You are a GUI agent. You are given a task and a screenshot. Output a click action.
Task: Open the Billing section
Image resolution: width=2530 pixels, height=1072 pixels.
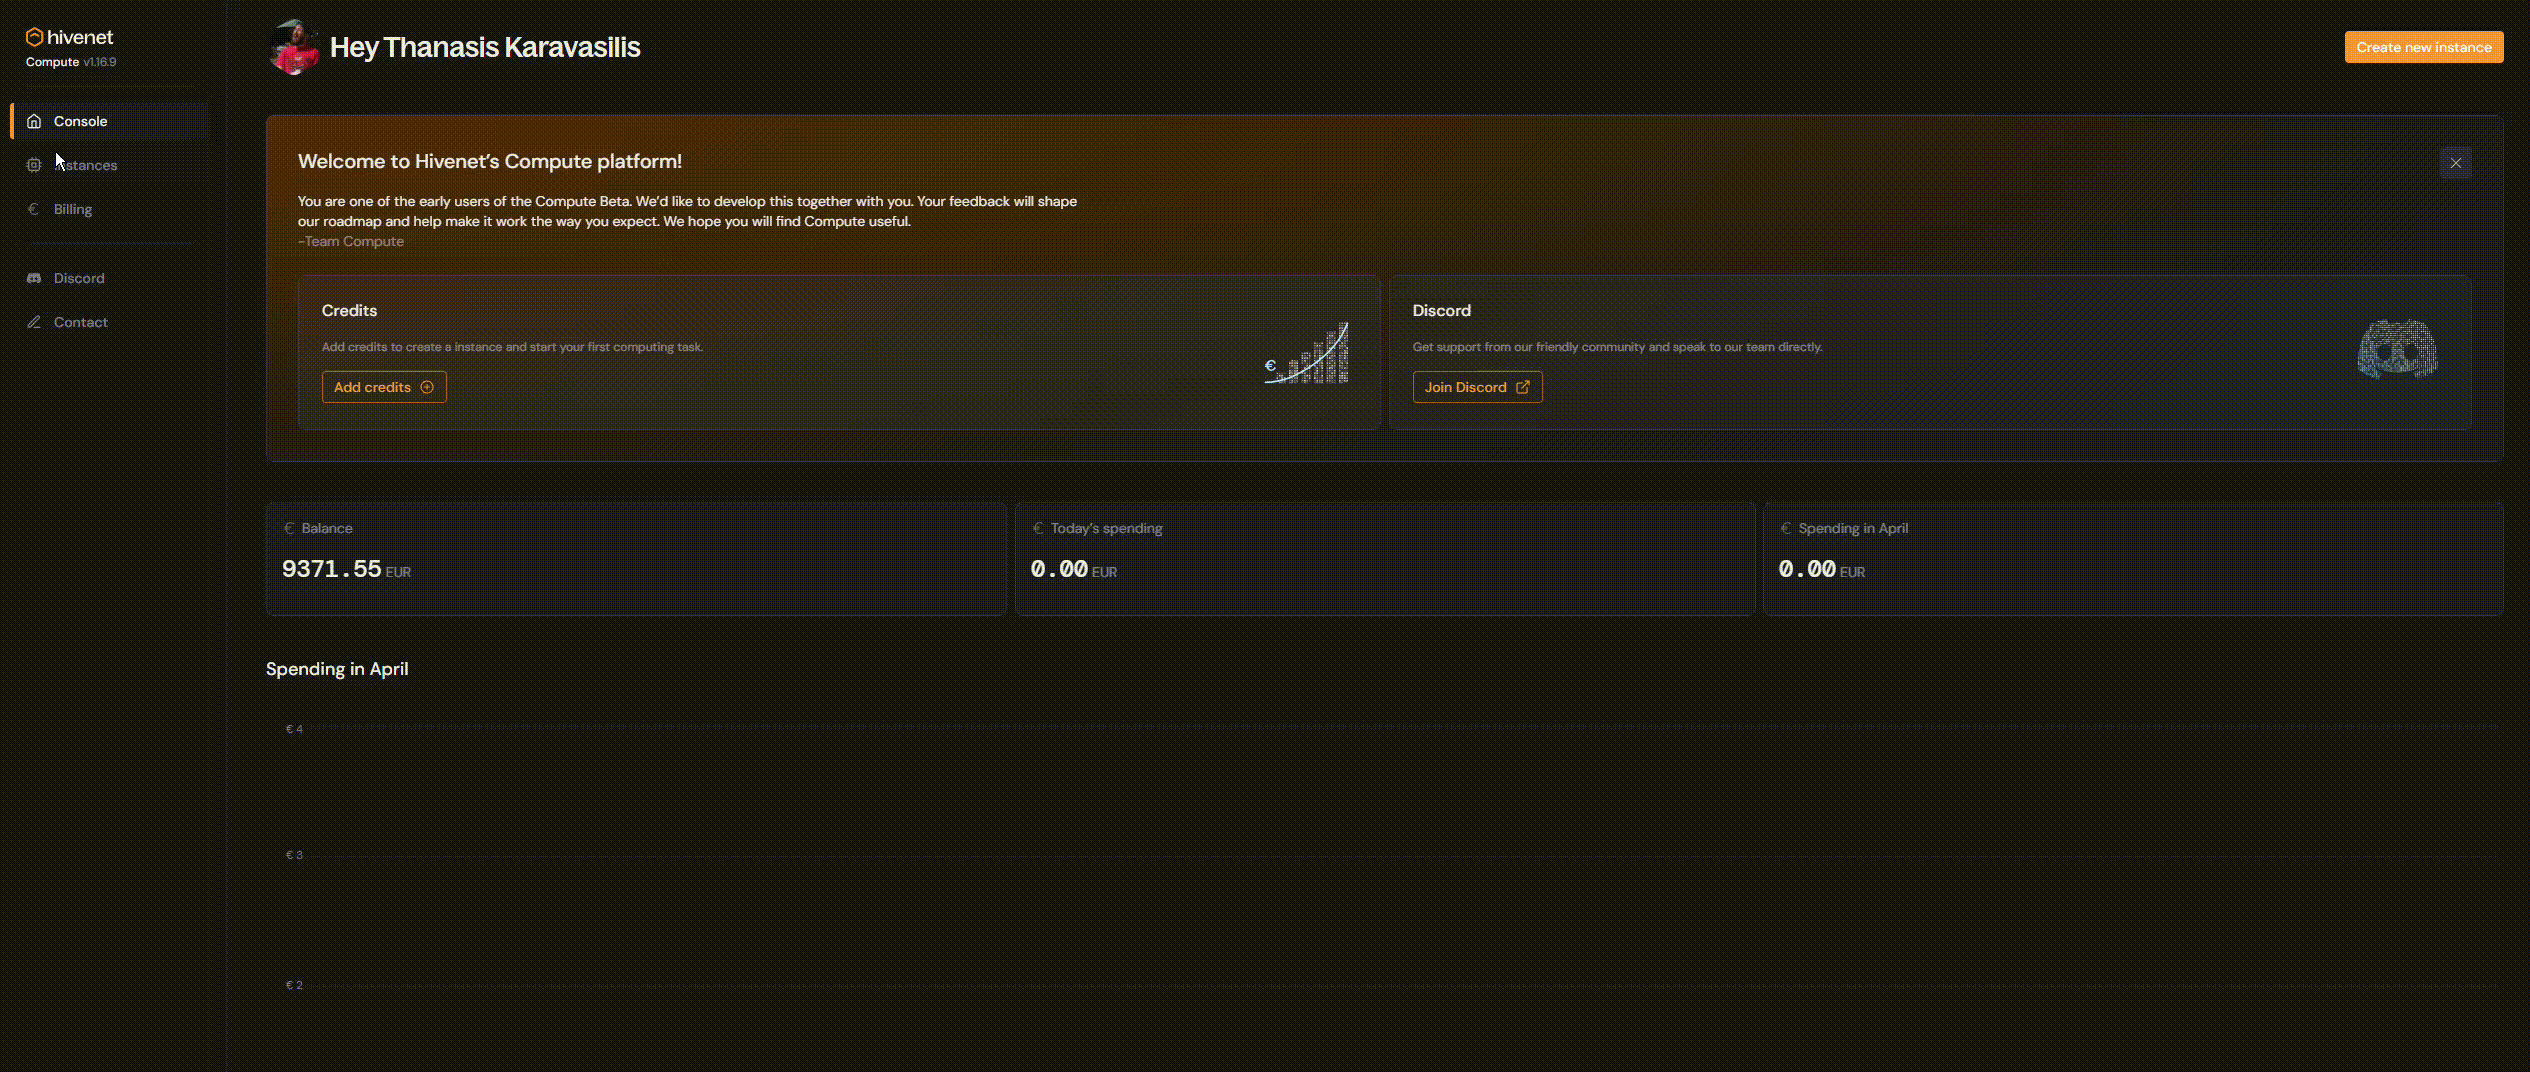click(72, 209)
